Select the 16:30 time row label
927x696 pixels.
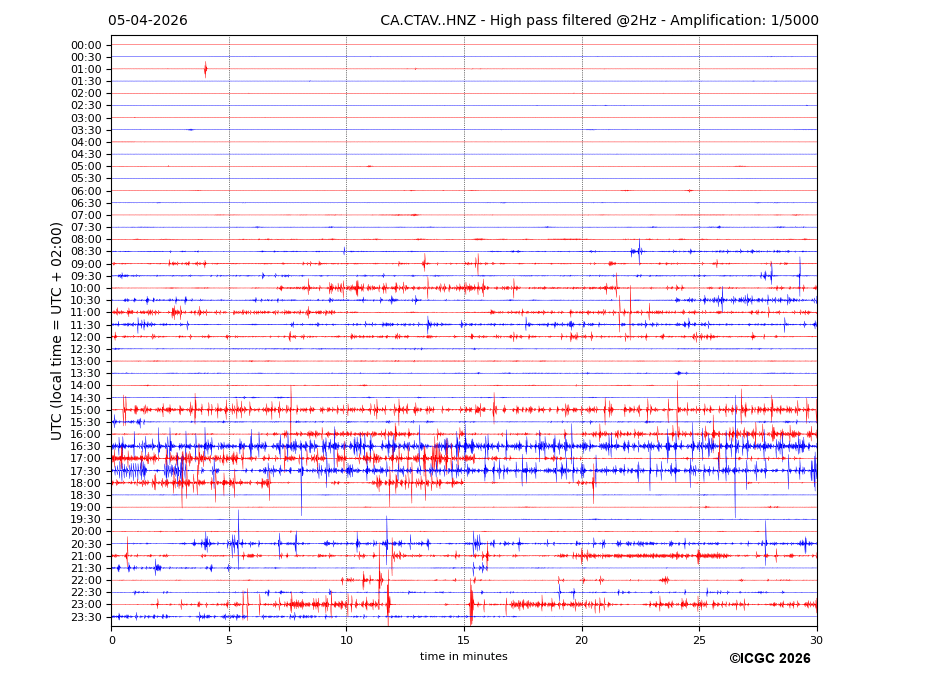click(x=86, y=446)
